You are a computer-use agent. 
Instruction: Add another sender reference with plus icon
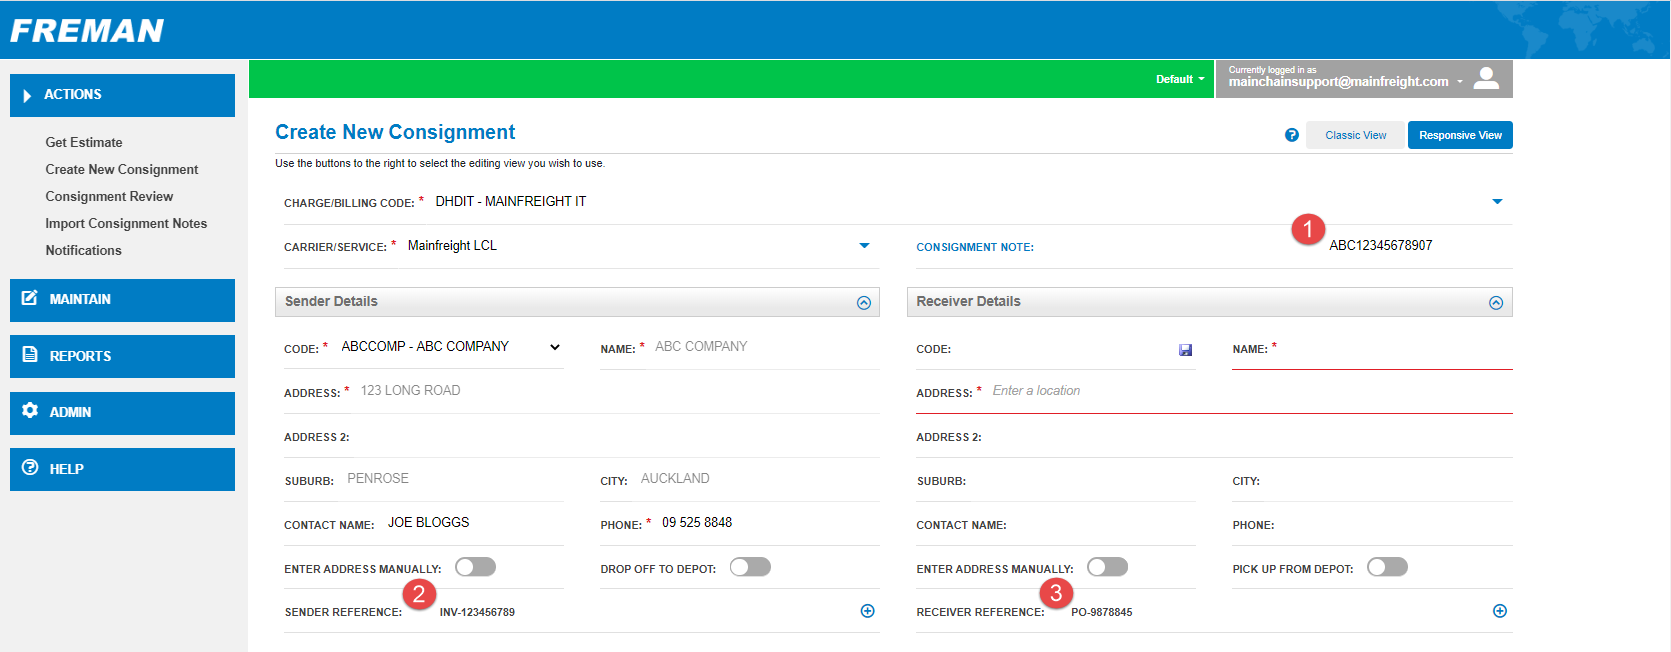[x=868, y=611]
